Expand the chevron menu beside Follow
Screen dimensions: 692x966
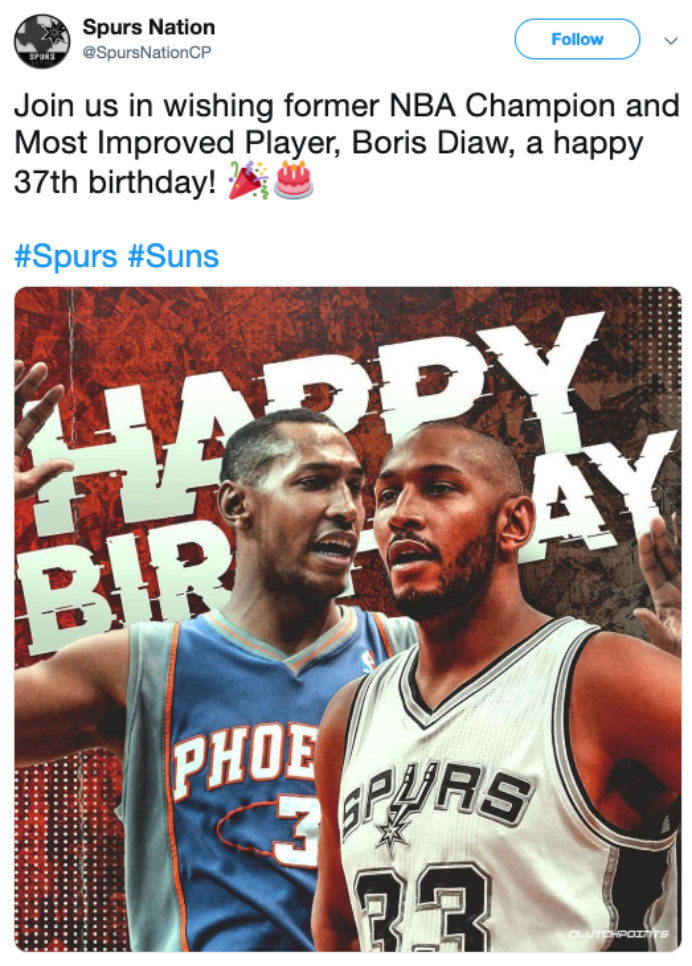coord(670,41)
